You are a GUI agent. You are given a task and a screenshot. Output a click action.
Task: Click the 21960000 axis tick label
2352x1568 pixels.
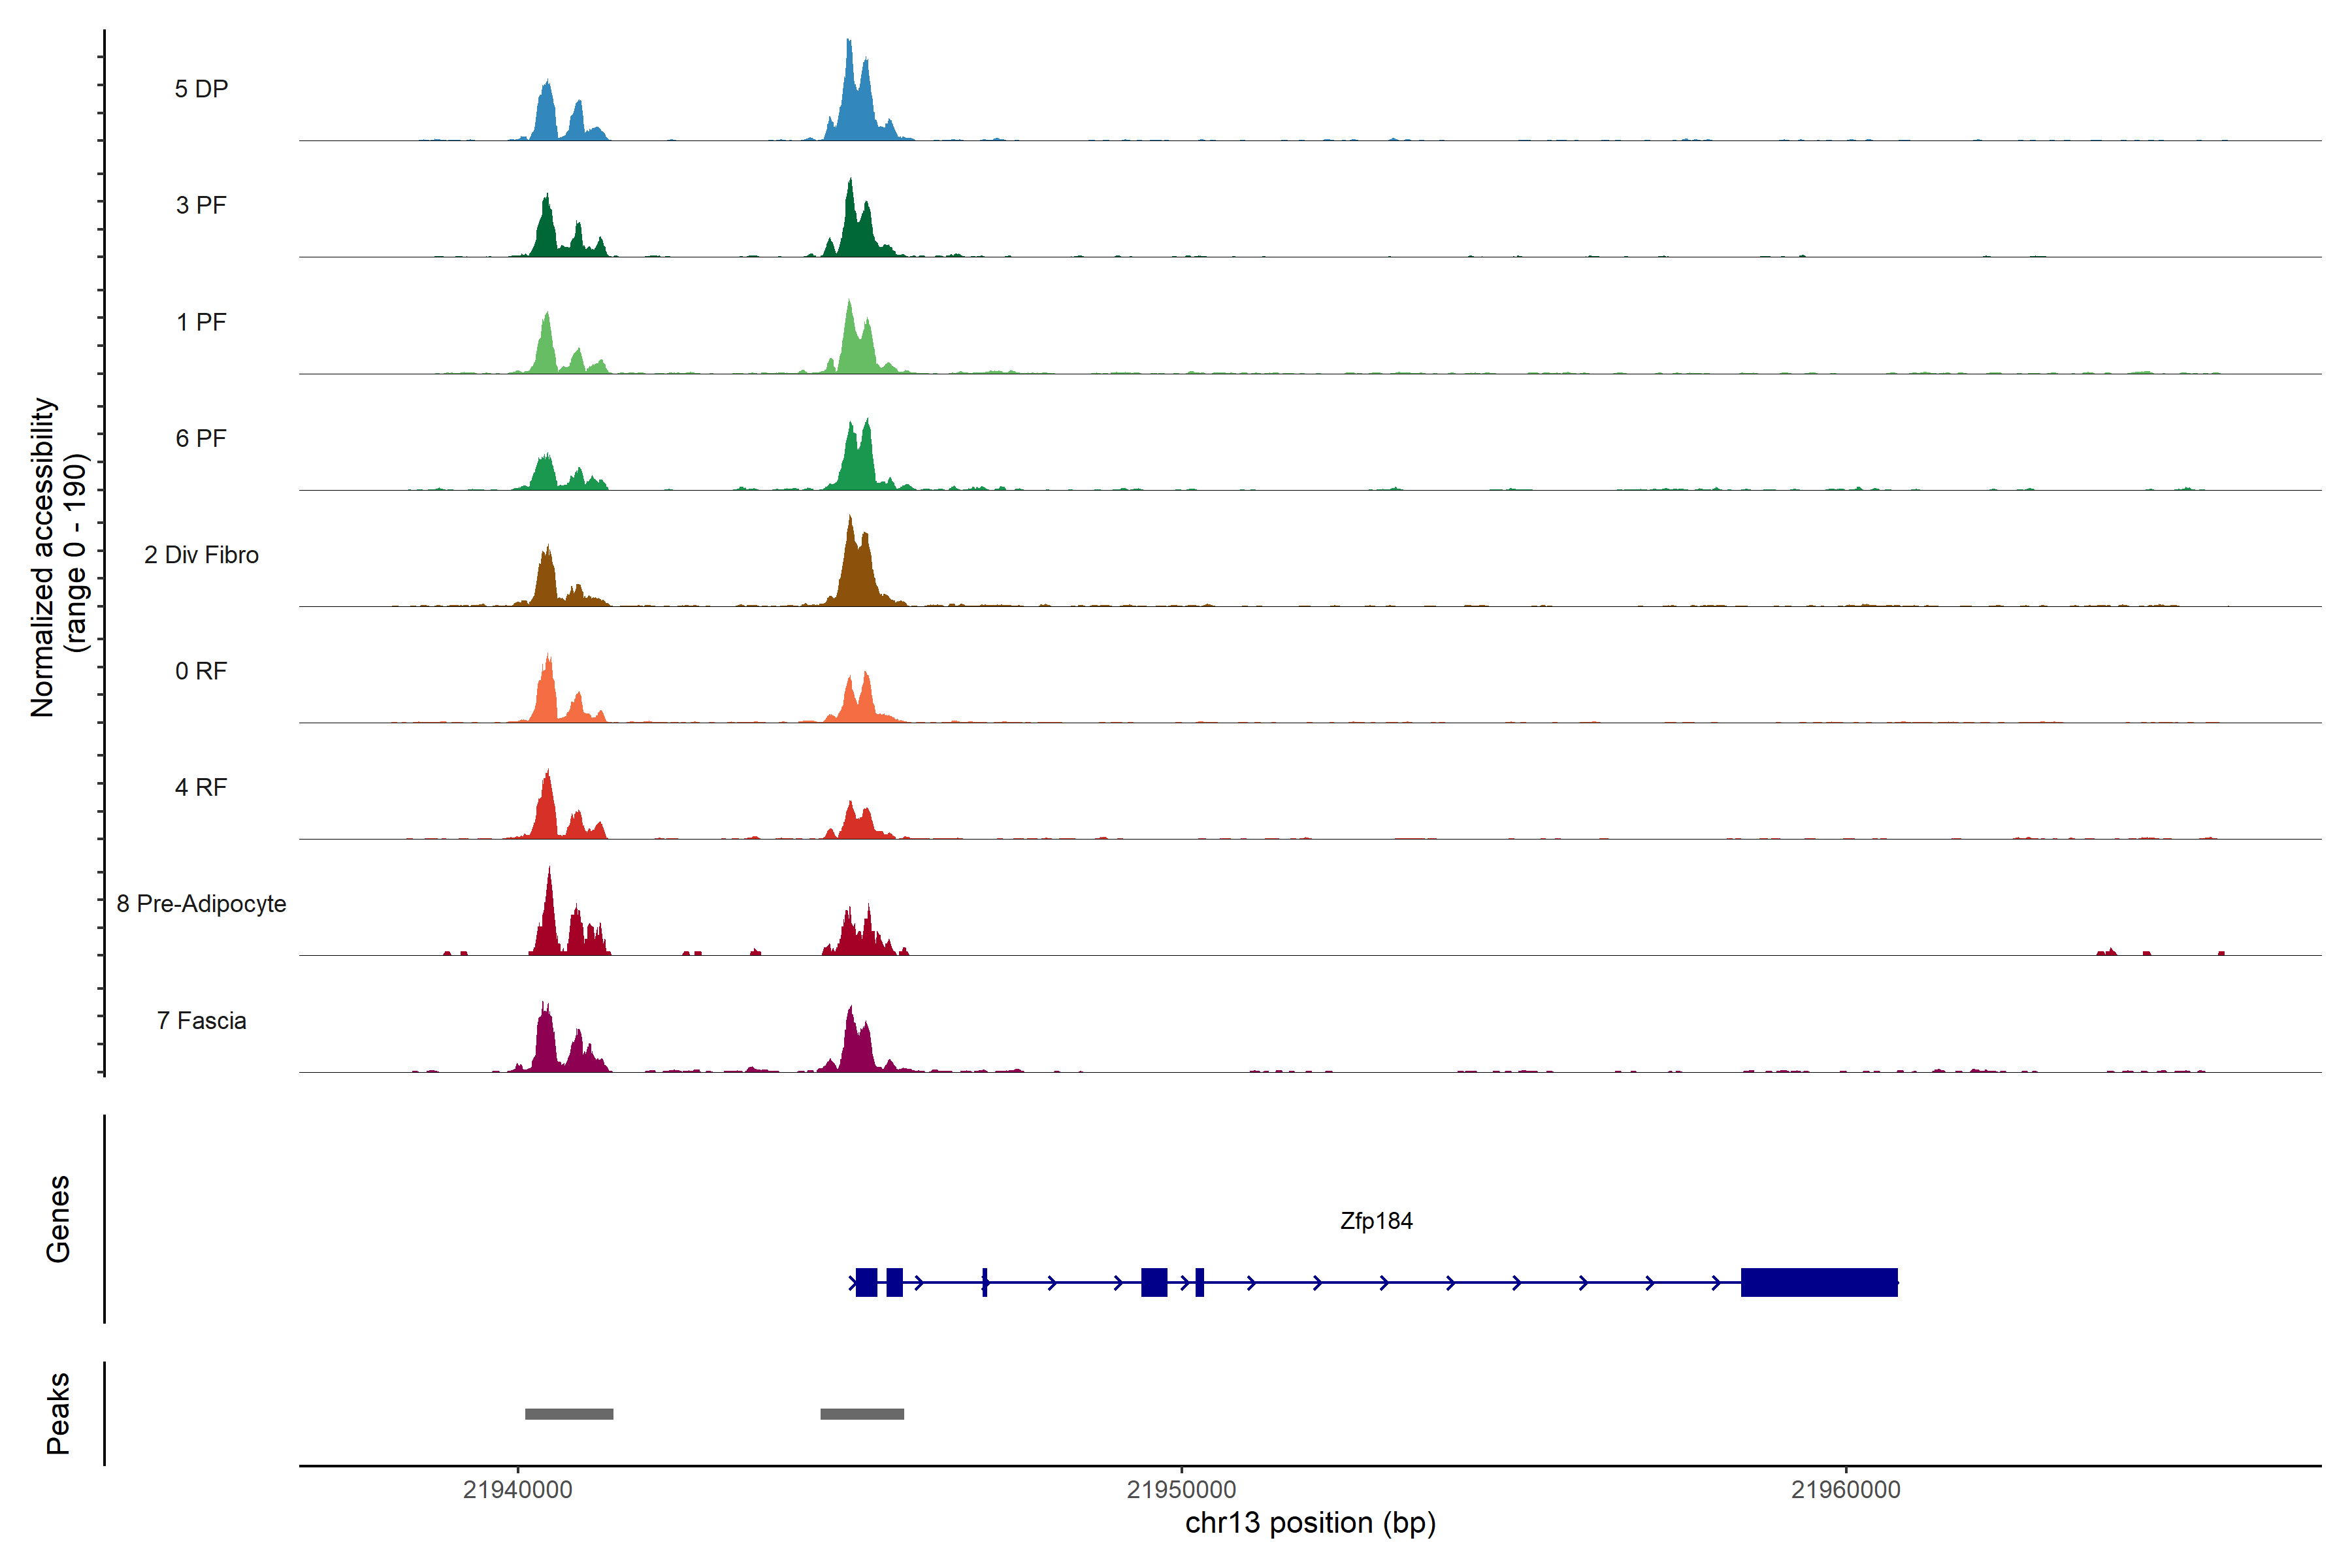pos(1845,1489)
